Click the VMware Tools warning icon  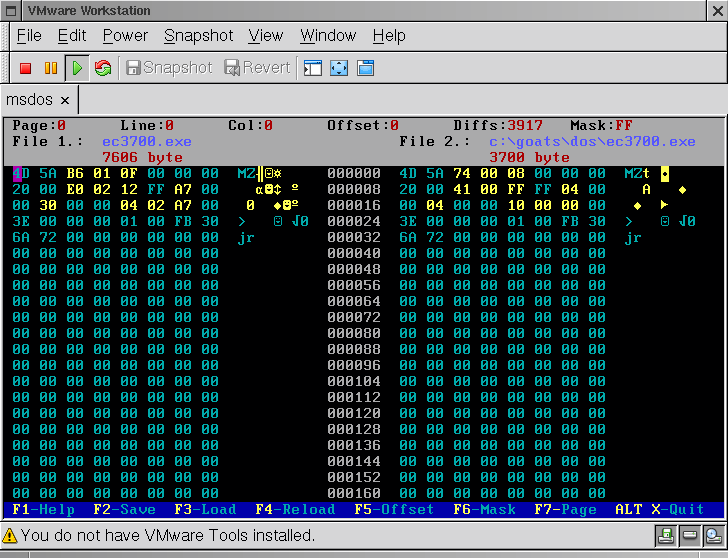click(x=10, y=536)
